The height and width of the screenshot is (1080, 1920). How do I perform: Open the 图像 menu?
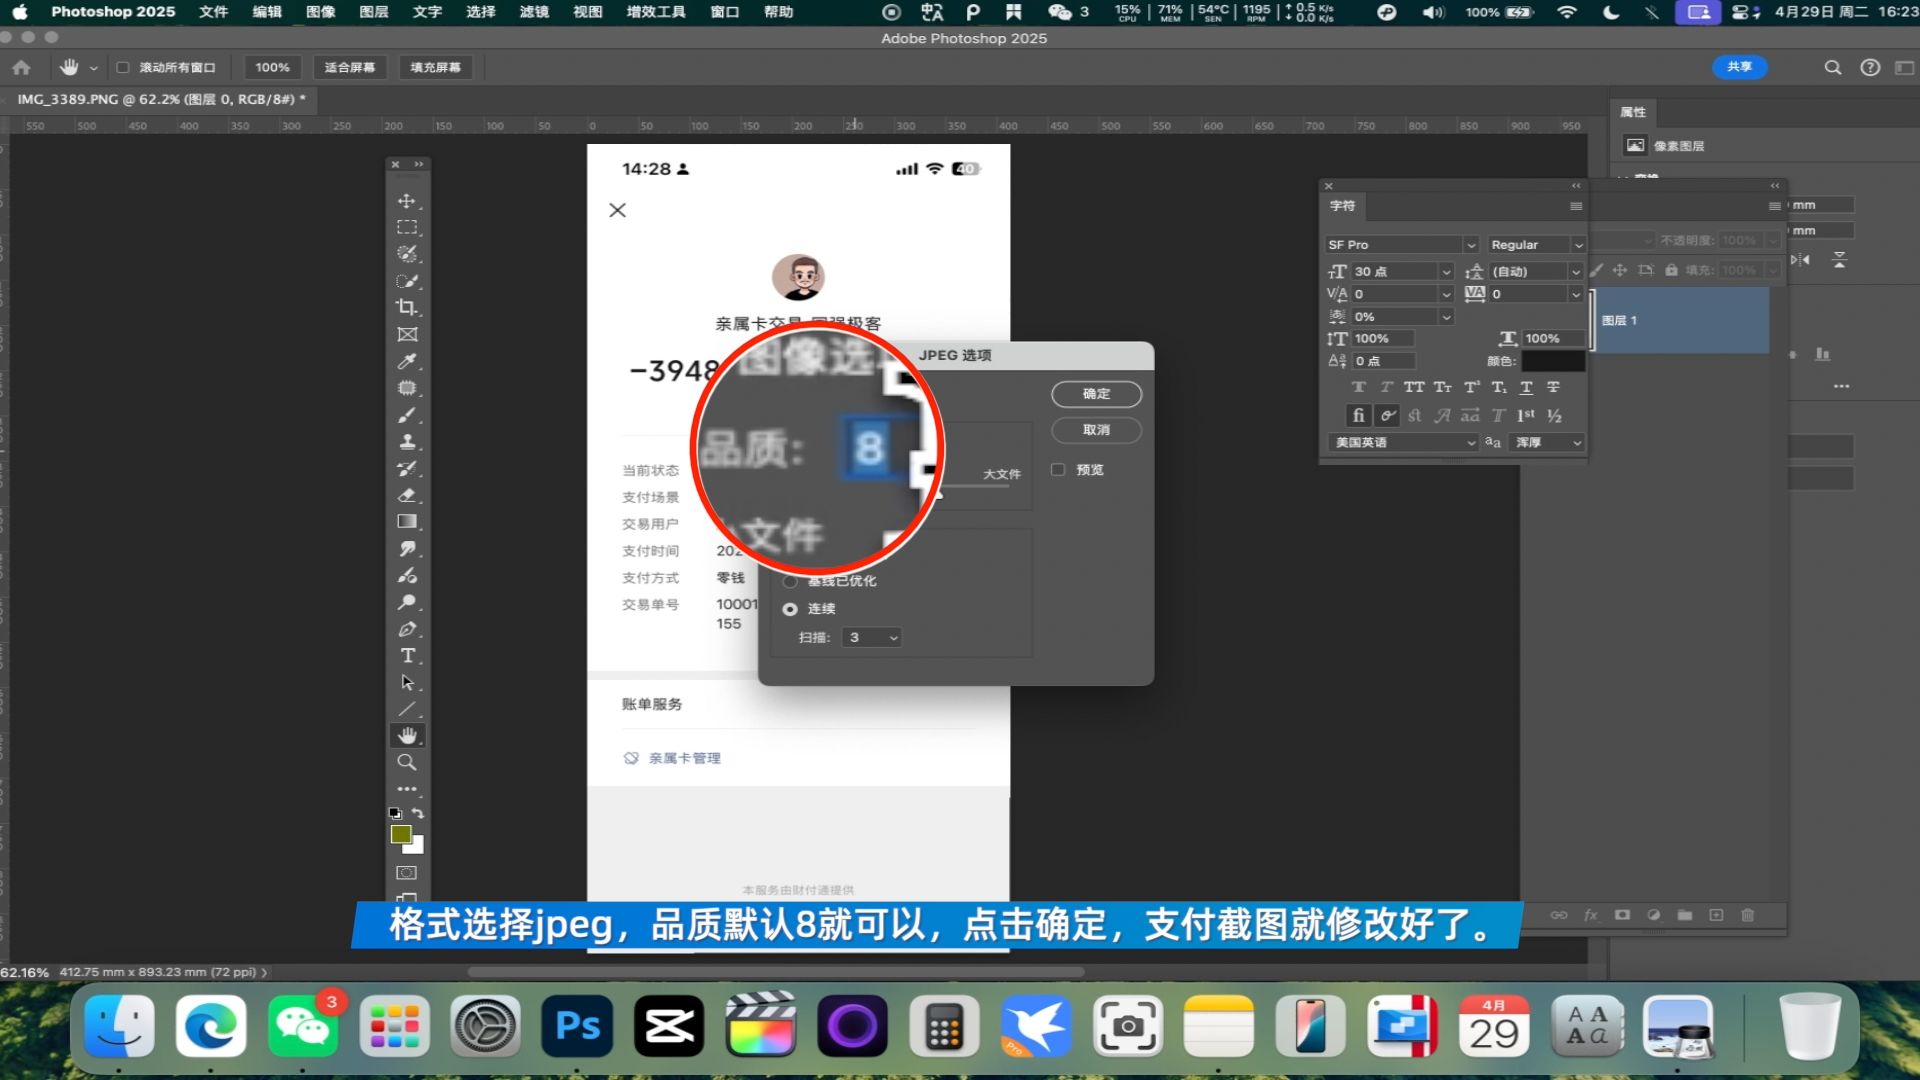pos(320,12)
